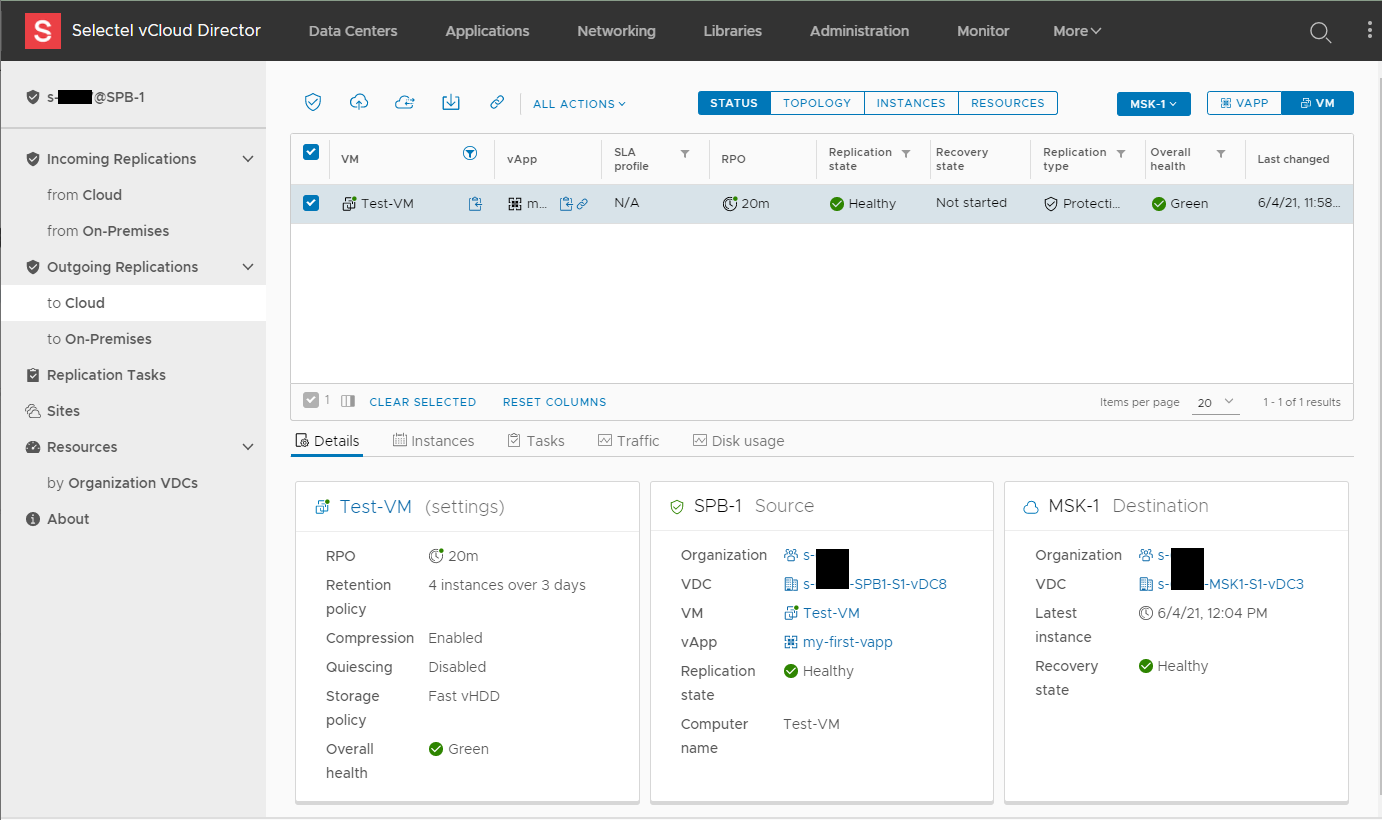1382x820 pixels.
Task: Open the Applications menu
Action: point(487,31)
